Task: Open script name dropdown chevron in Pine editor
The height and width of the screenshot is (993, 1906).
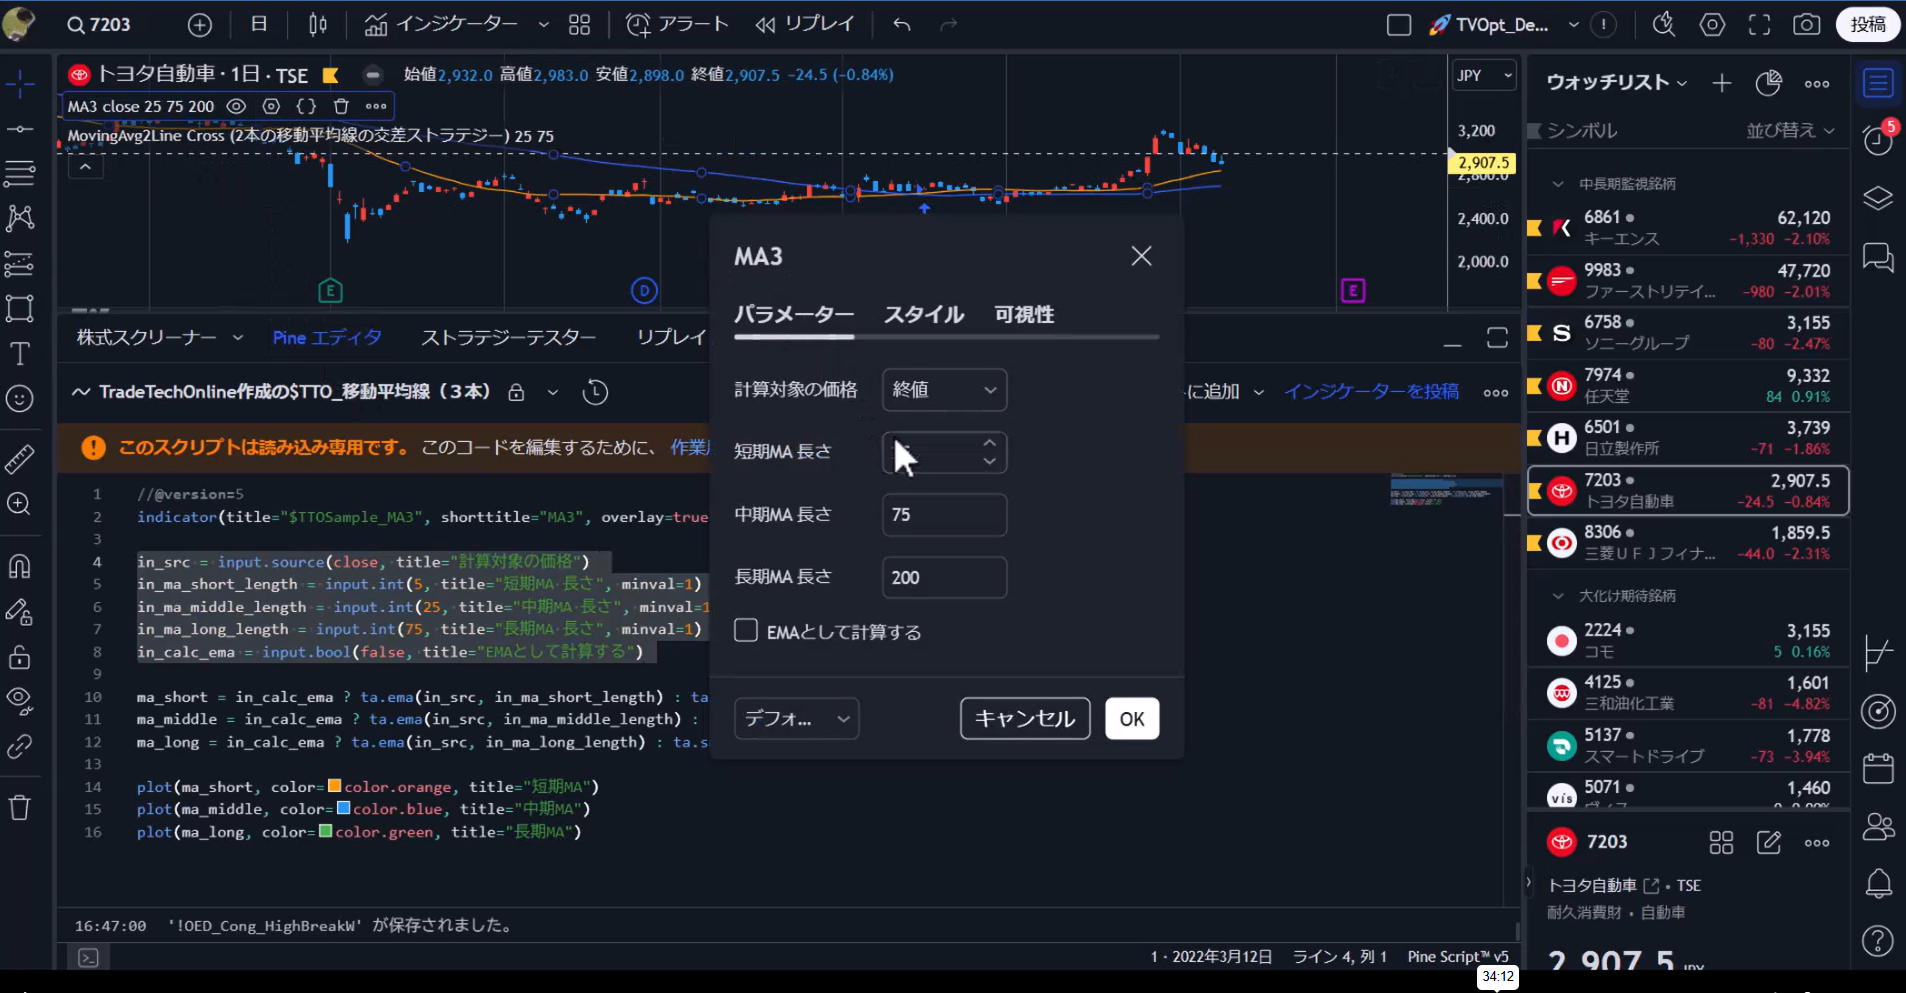Action: coord(552,392)
